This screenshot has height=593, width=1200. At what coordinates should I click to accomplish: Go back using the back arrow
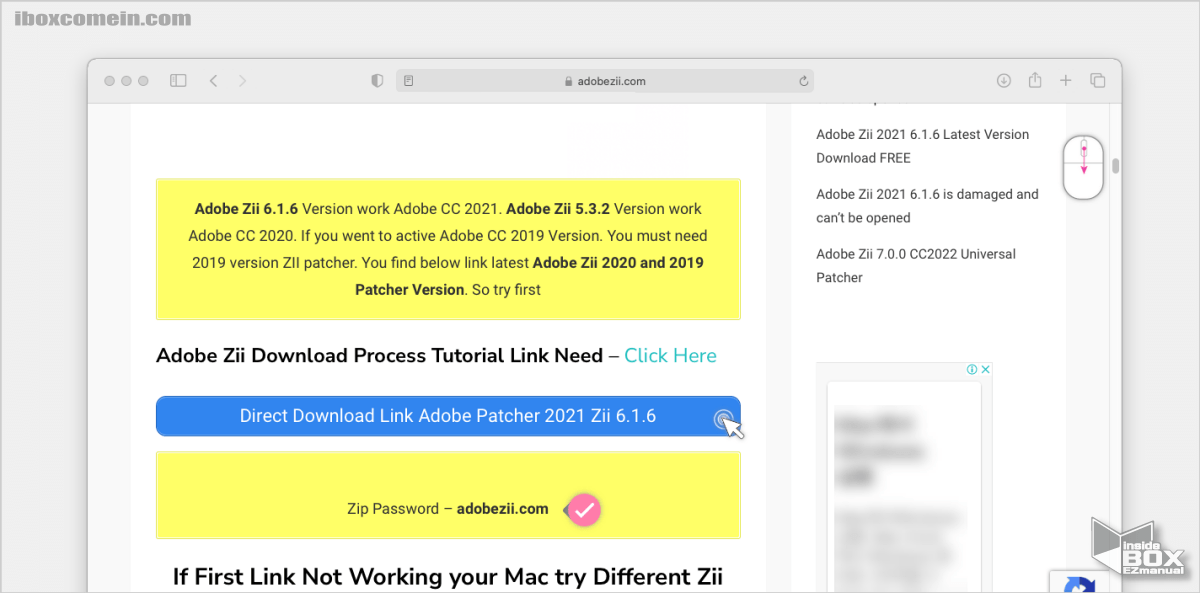click(213, 81)
